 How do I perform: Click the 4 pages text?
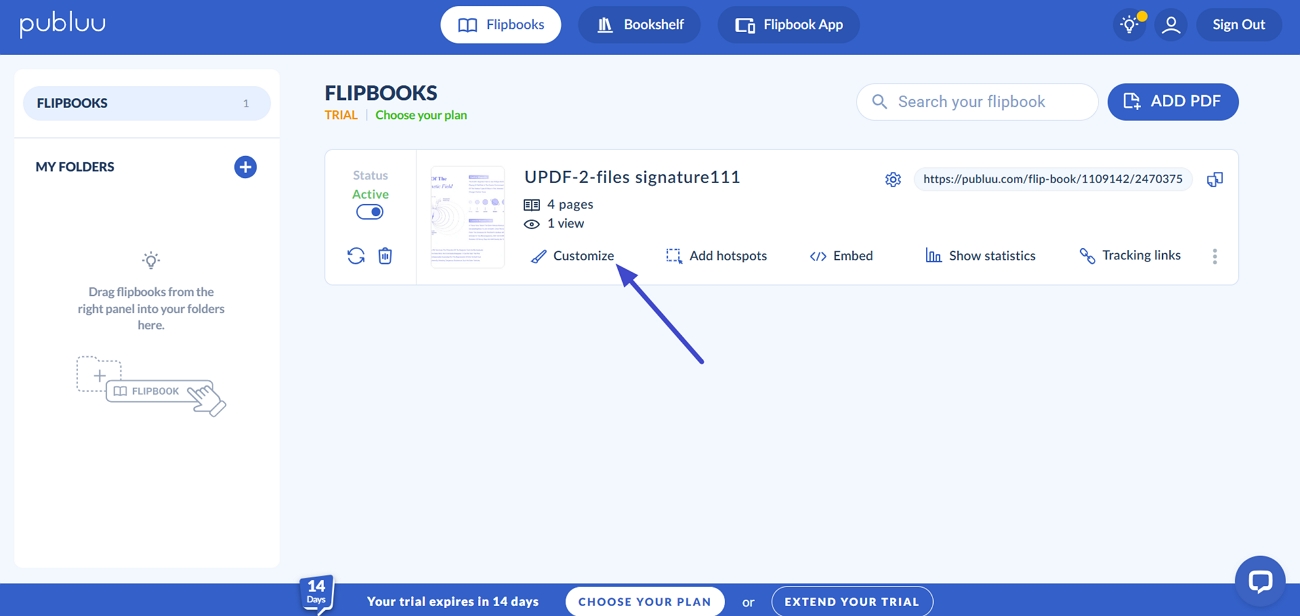tap(570, 204)
